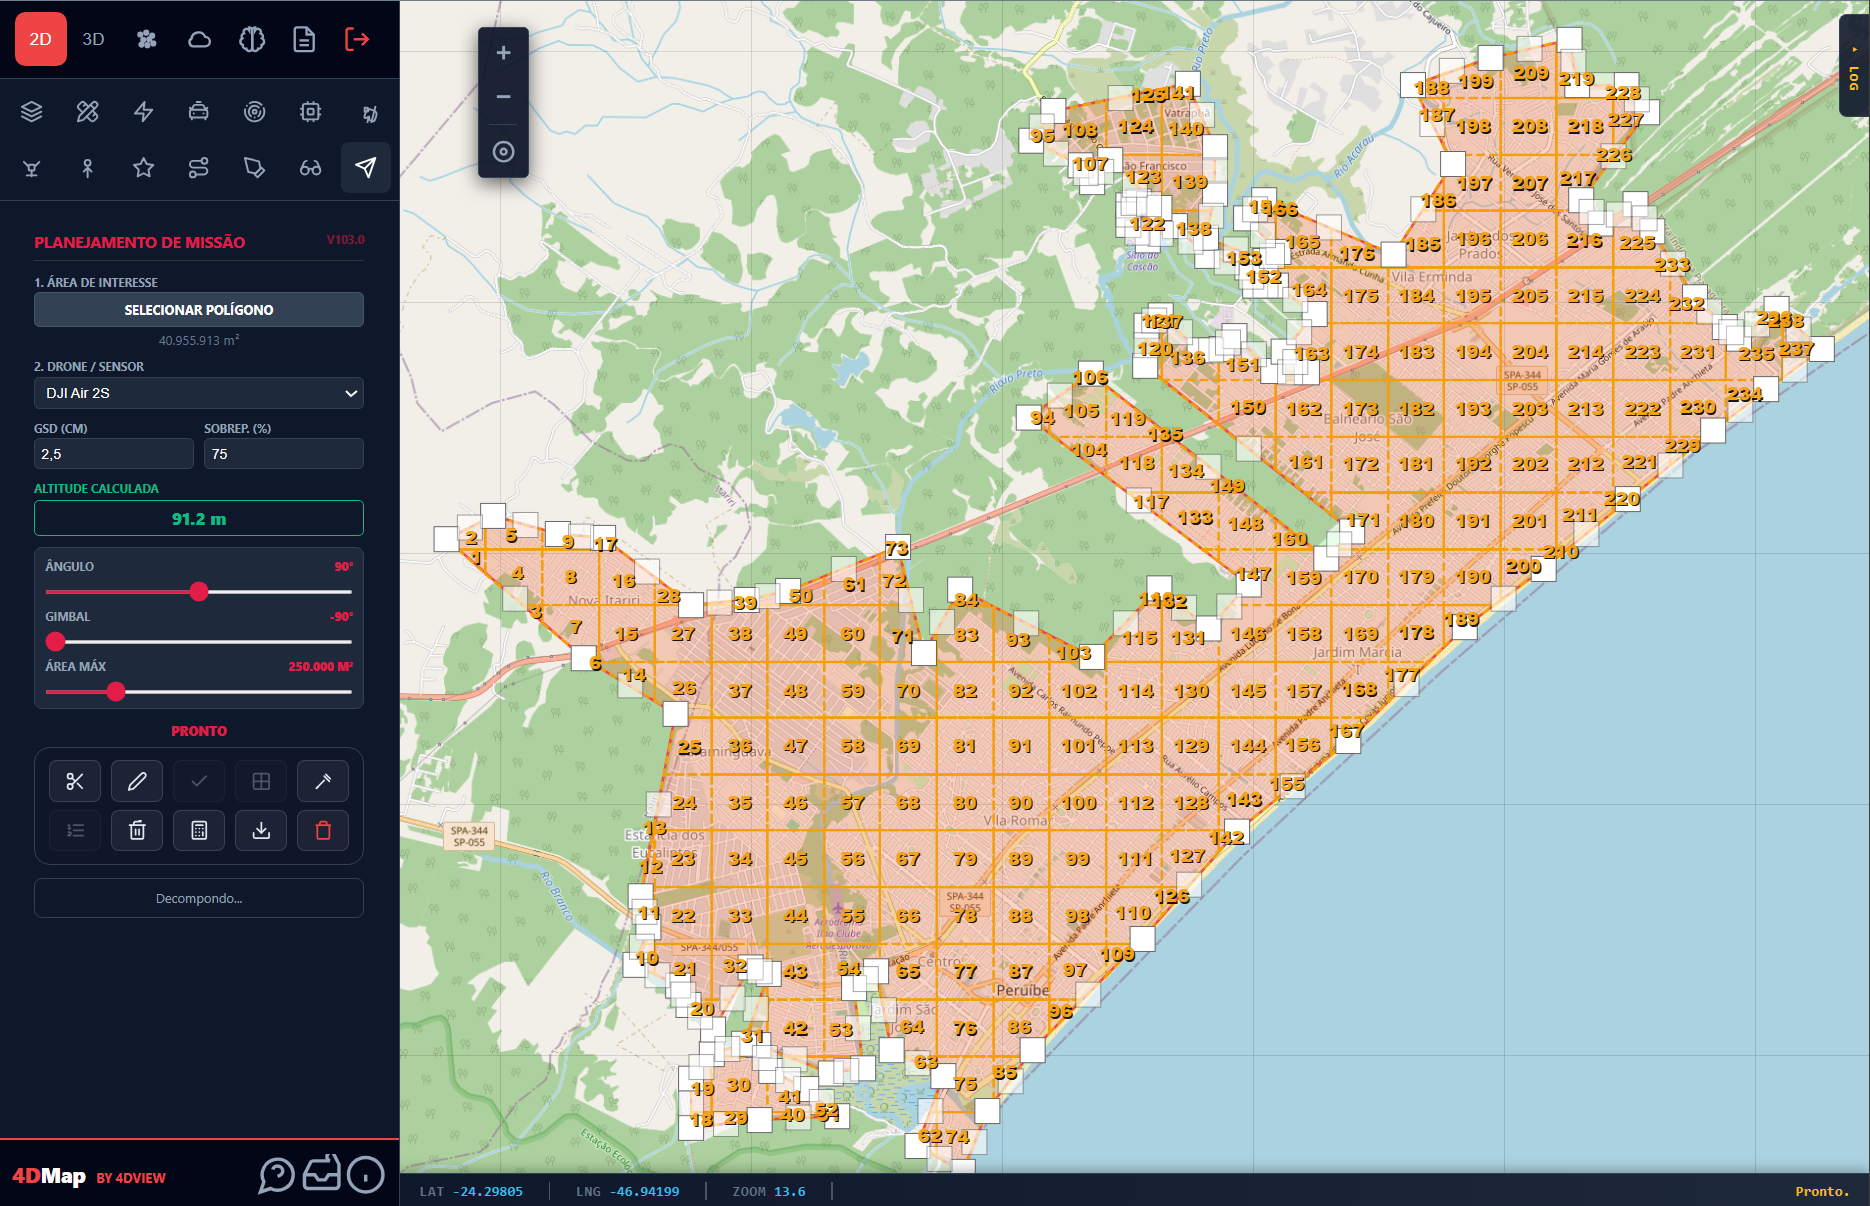Switch to 3D view mode
Image resolution: width=1870 pixels, height=1206 pixels.
[x=93, y=39]
